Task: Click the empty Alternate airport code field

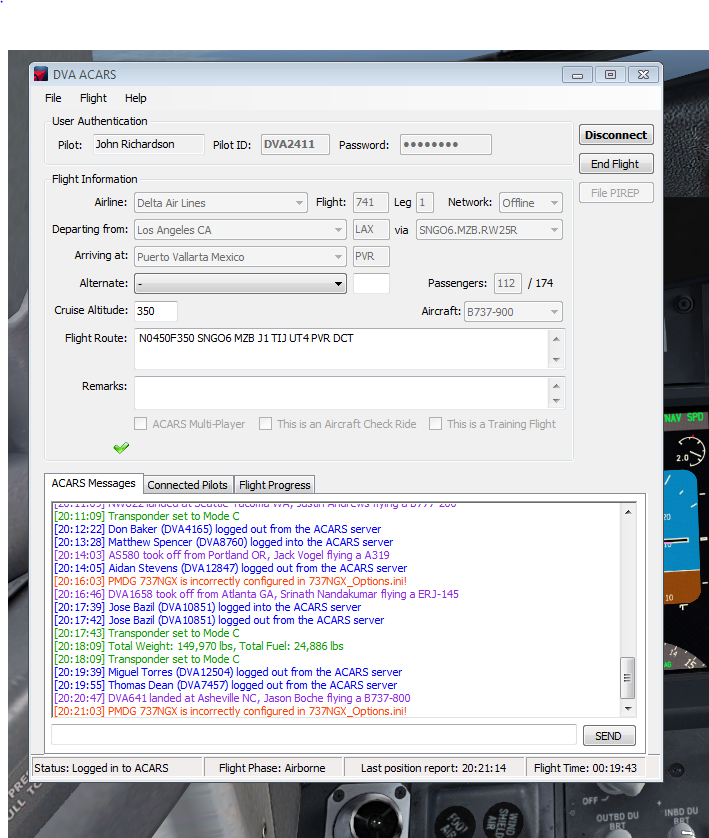Action: click(371, 283)
